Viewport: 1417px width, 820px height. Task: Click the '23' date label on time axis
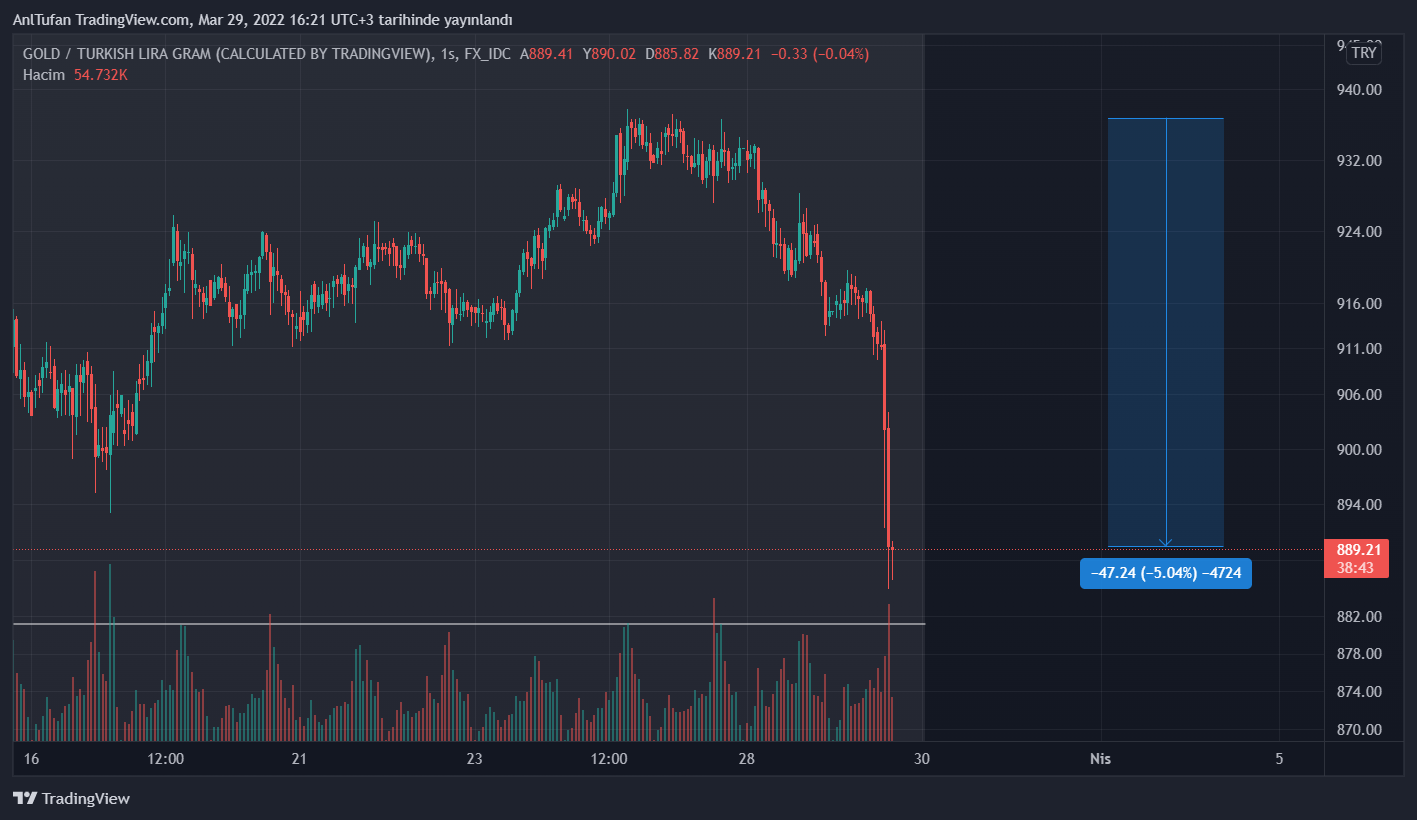(x=474, y=759)
